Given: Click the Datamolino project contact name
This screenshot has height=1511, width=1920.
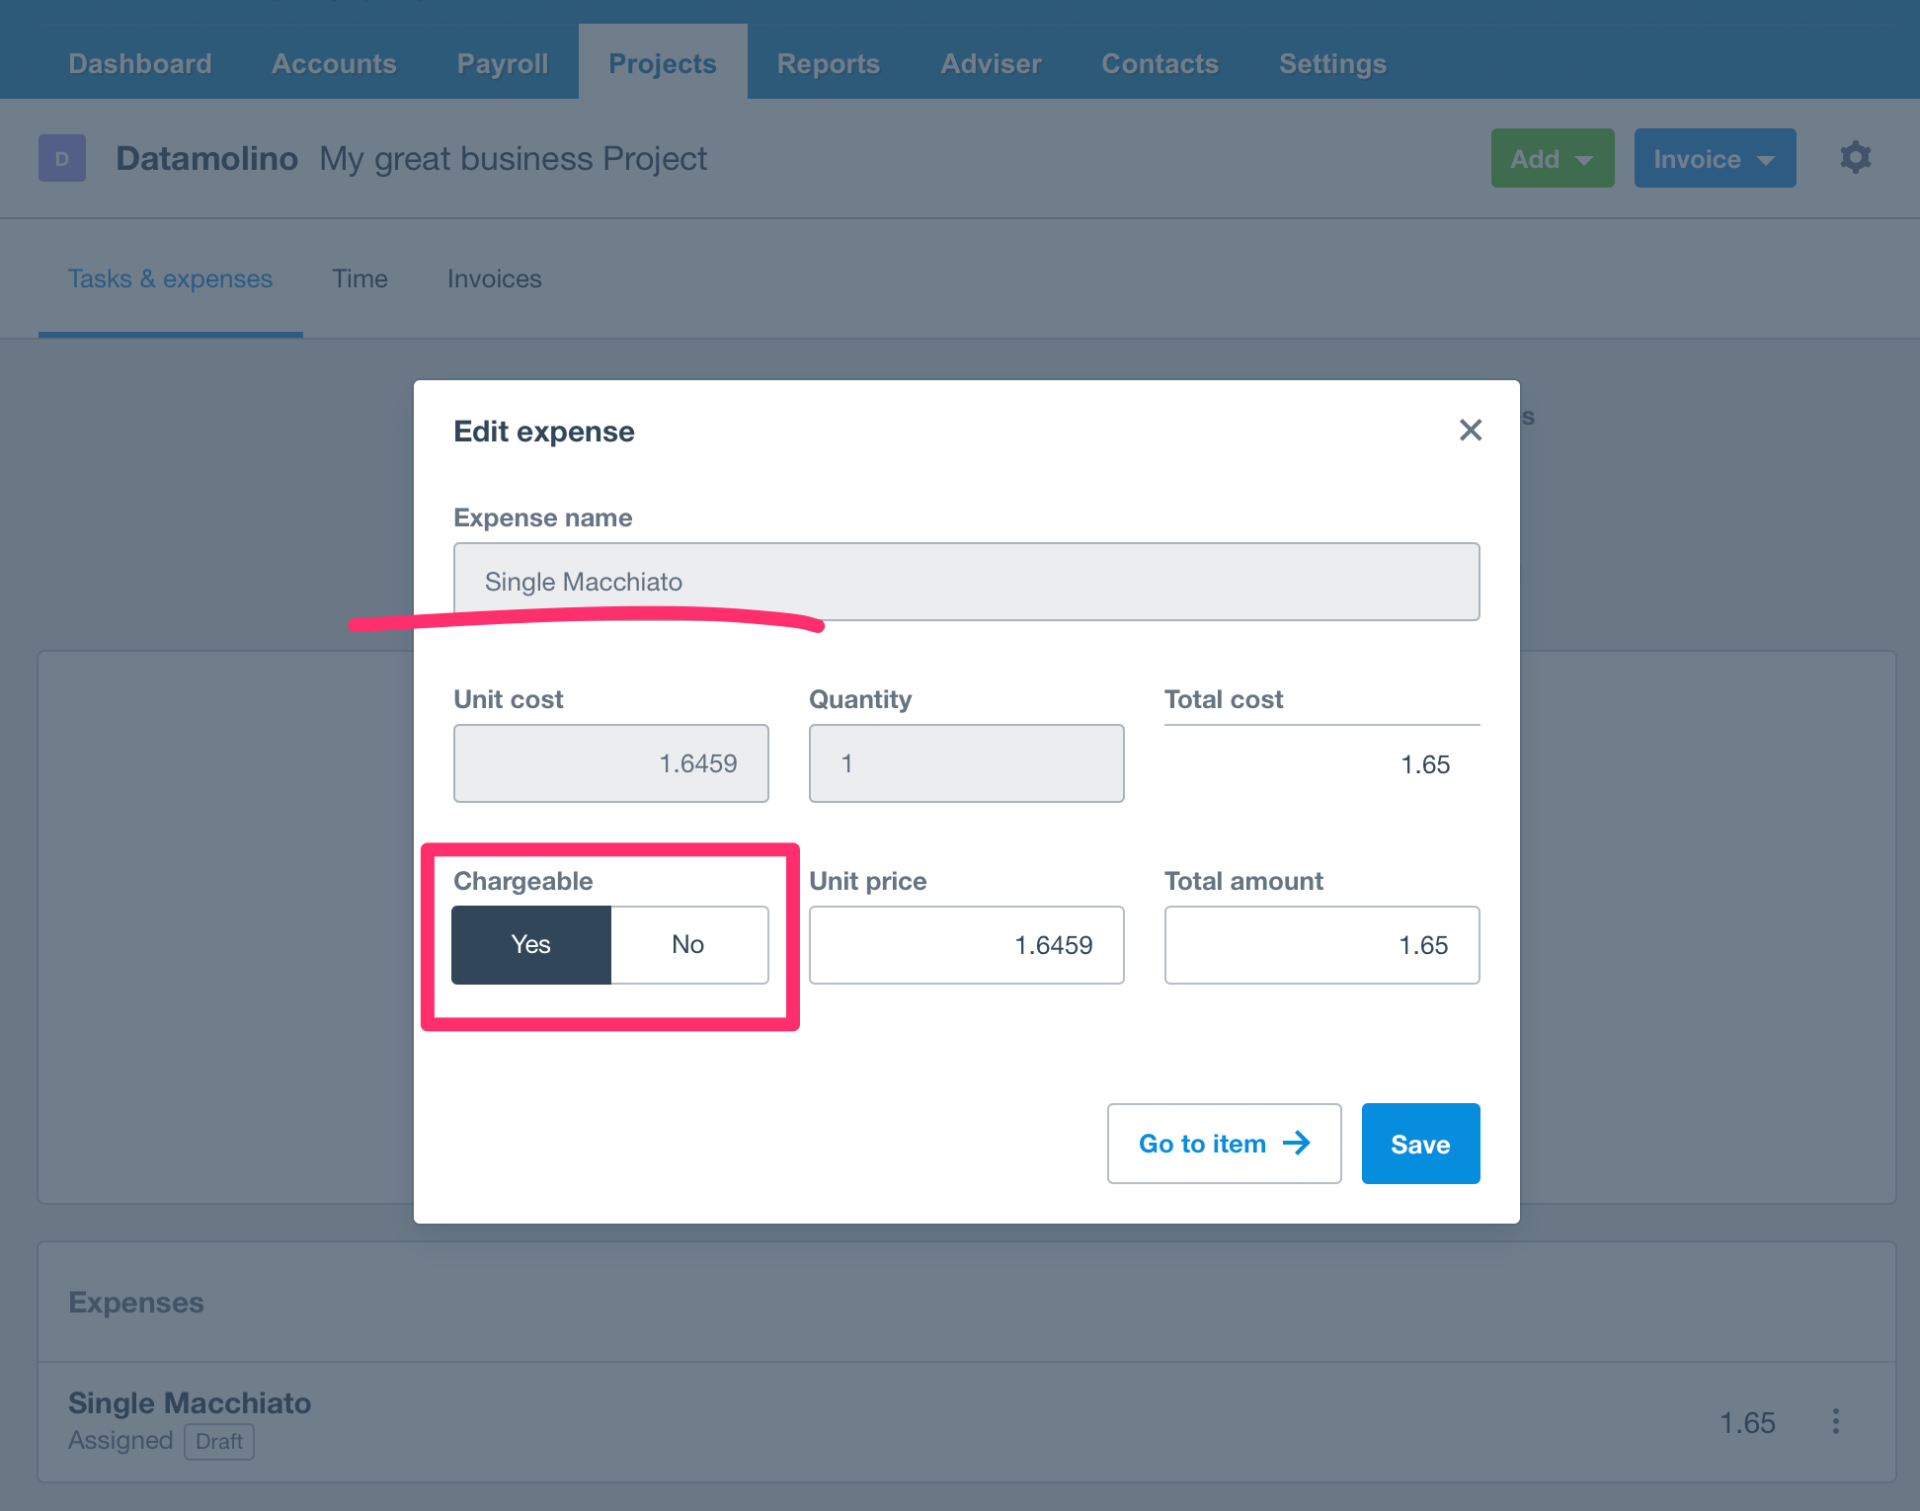Looking at the screenshot, I should click(x=206, y=158).
